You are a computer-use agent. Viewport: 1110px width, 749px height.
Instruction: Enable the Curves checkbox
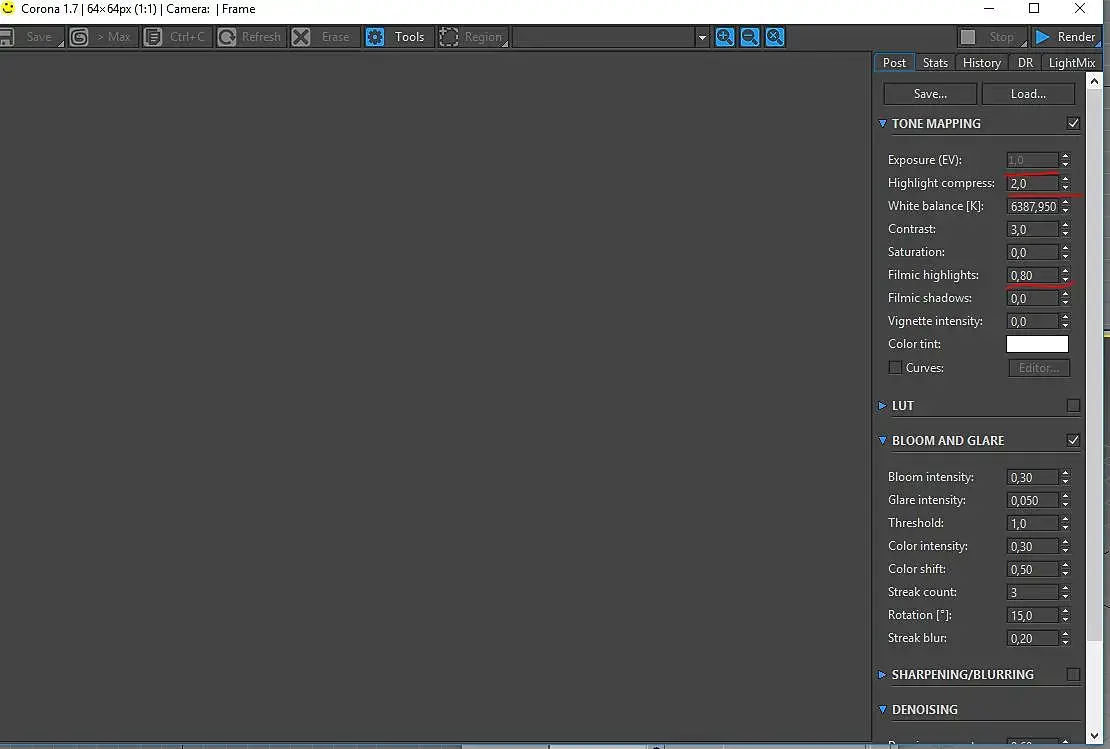[x=895, y=367]
